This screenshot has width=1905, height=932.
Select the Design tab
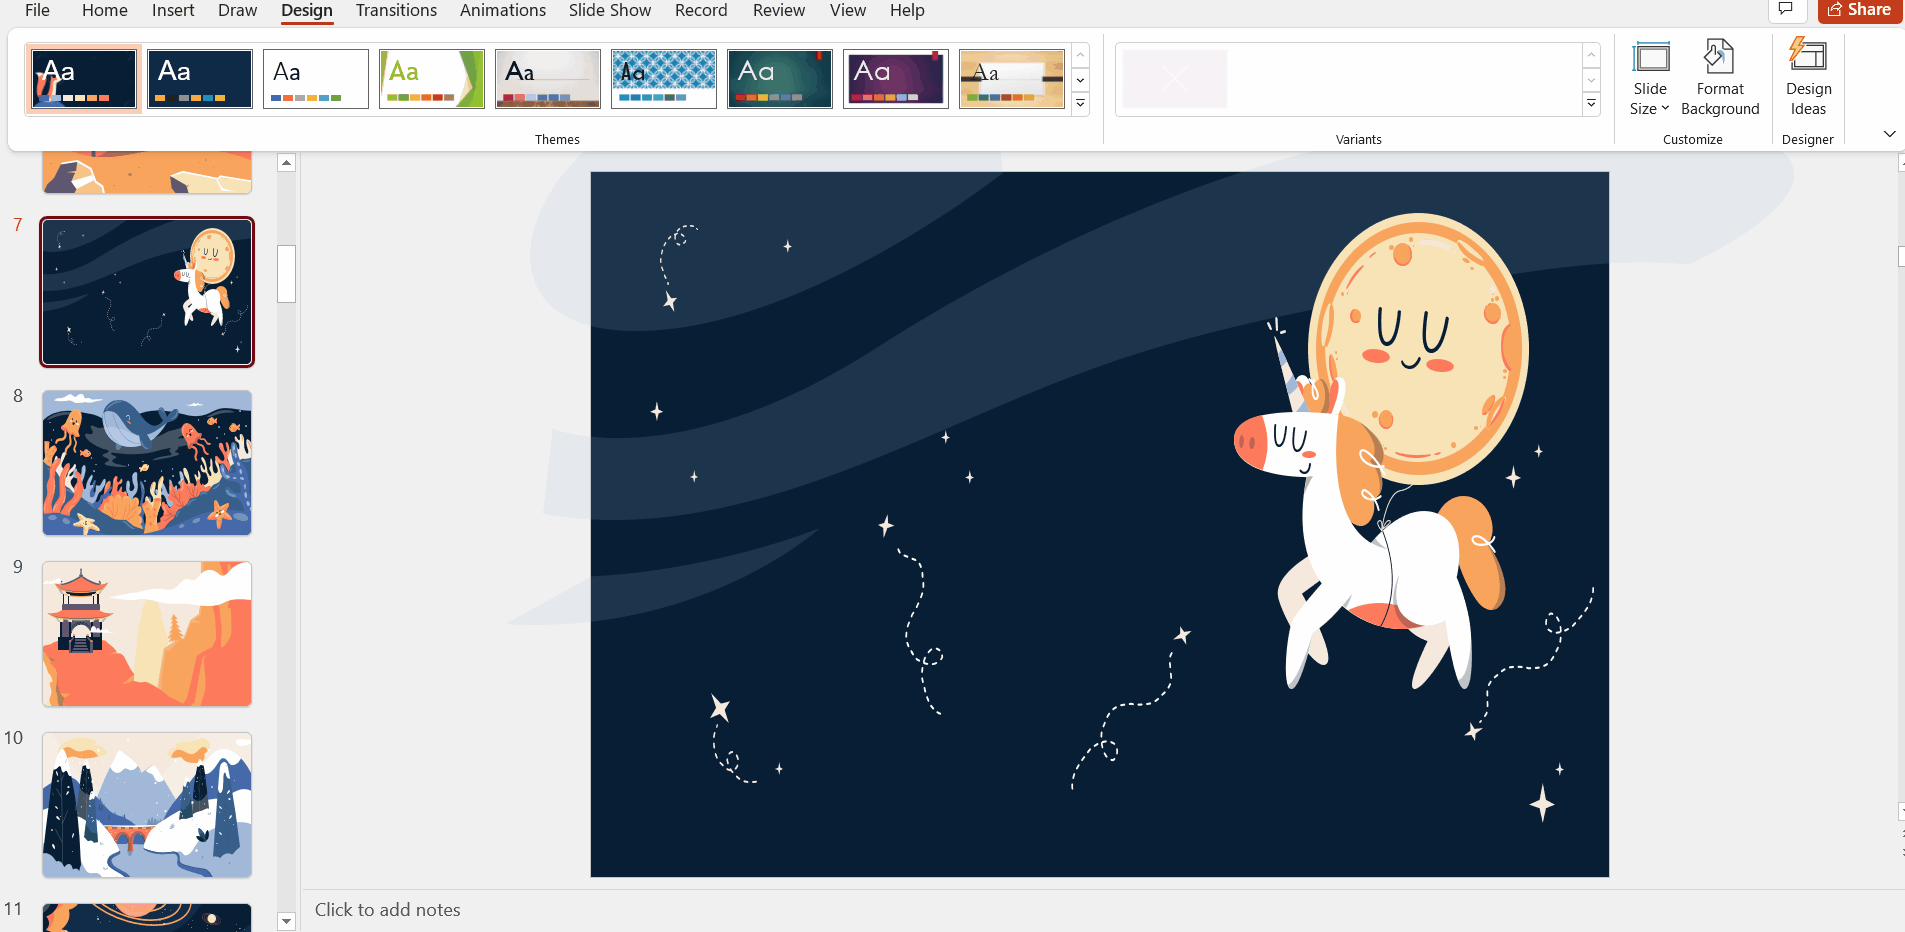(307, 10)
